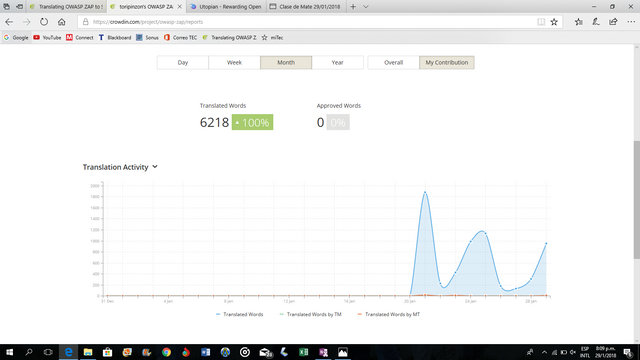Set these tabs aside
Viewport: 640px width, 360px height.
pos(19,7)
